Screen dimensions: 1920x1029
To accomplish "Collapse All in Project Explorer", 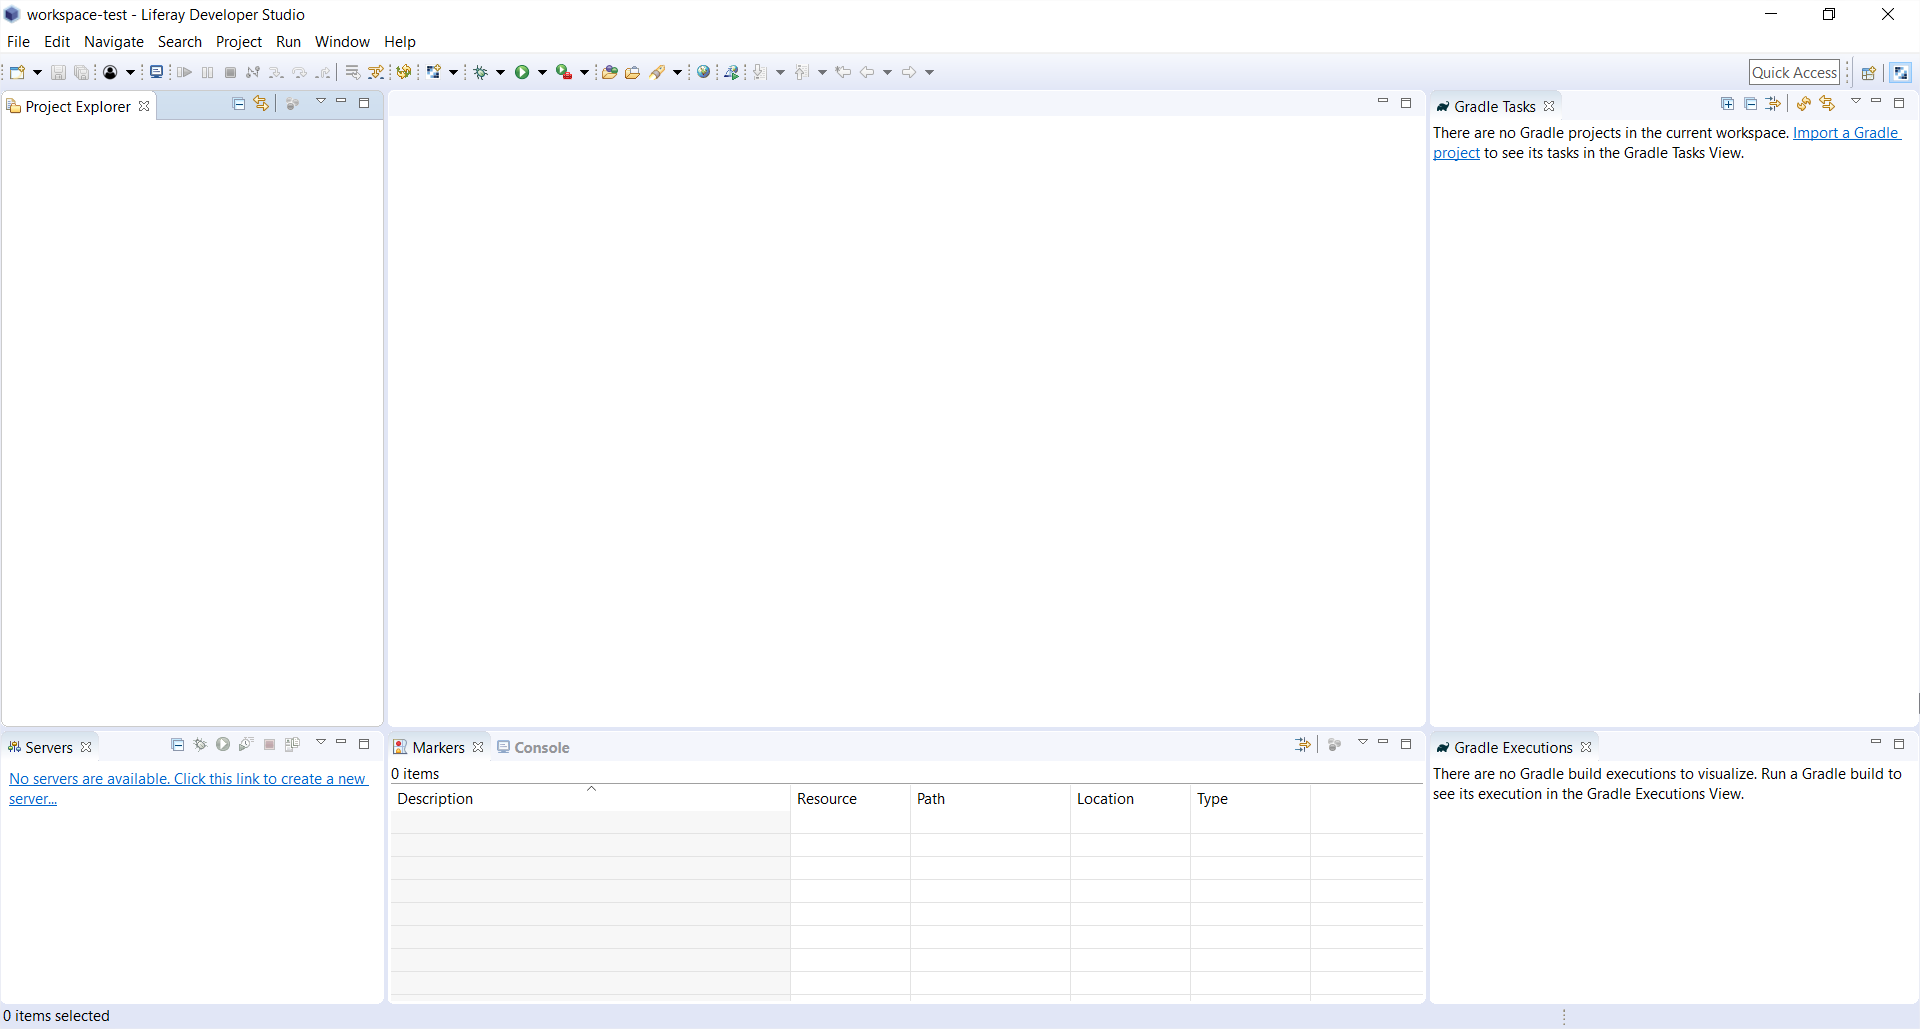I will [x=238, y=104].
